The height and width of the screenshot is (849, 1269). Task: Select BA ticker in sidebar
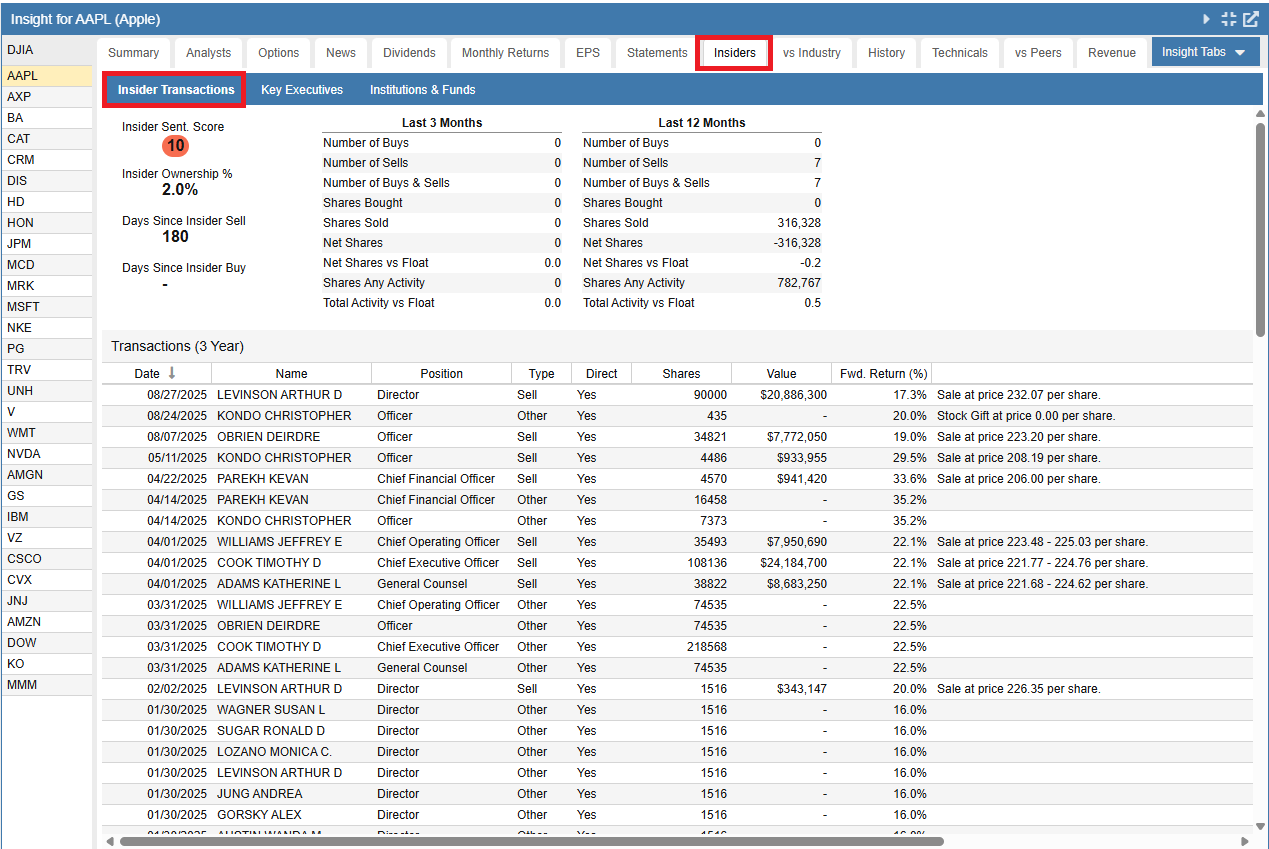47,118
